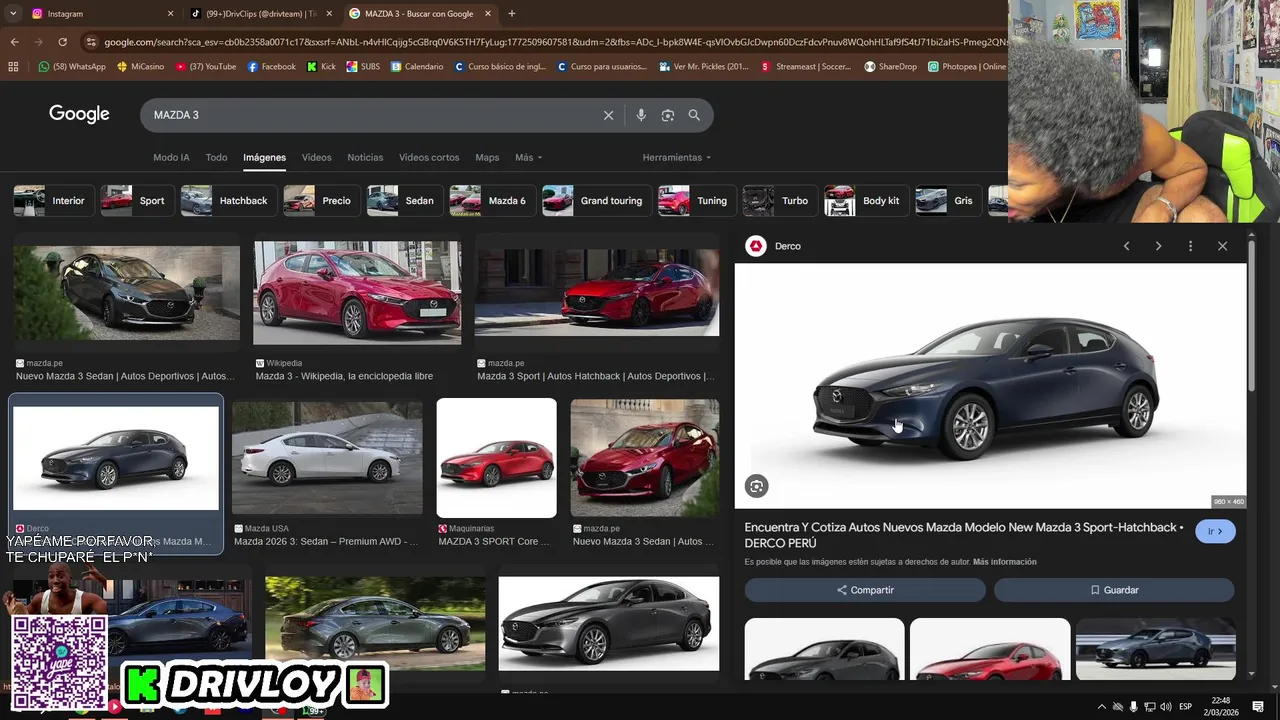Open the SUBS bookmark
Screen dimensions: 1280x720
coord(363,67)
